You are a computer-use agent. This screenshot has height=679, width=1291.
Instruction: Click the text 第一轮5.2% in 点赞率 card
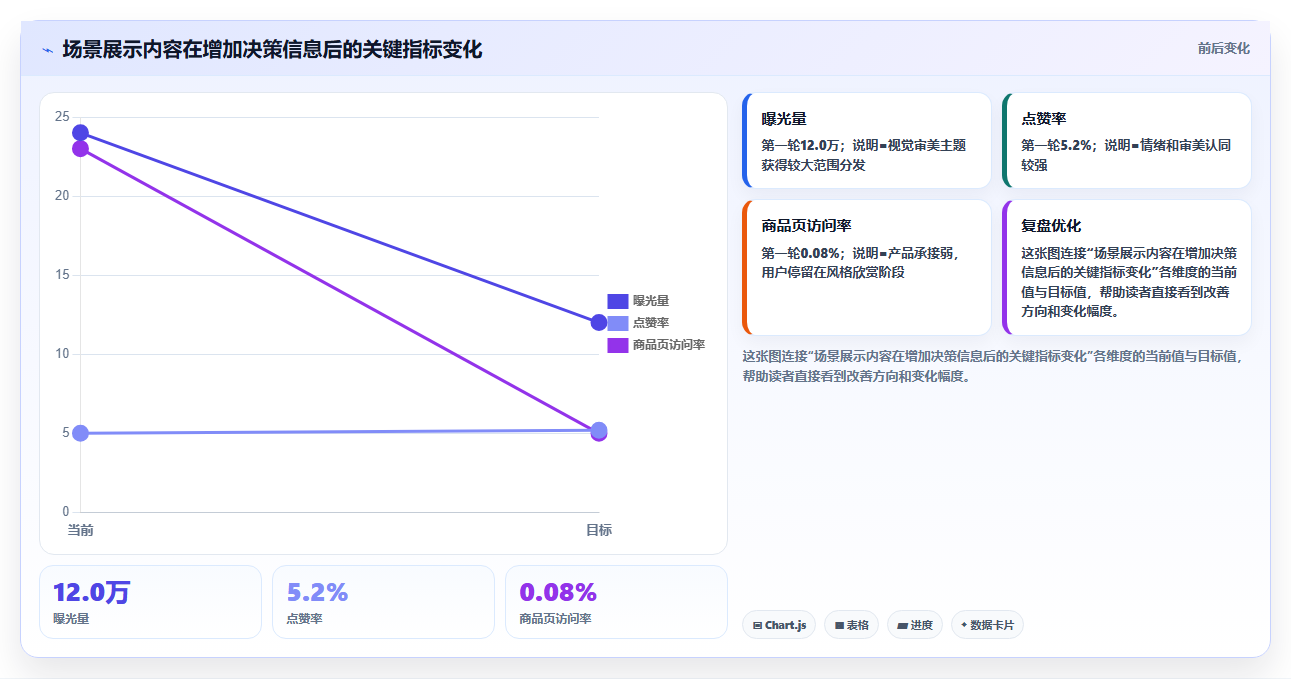tap(1058, 145)
